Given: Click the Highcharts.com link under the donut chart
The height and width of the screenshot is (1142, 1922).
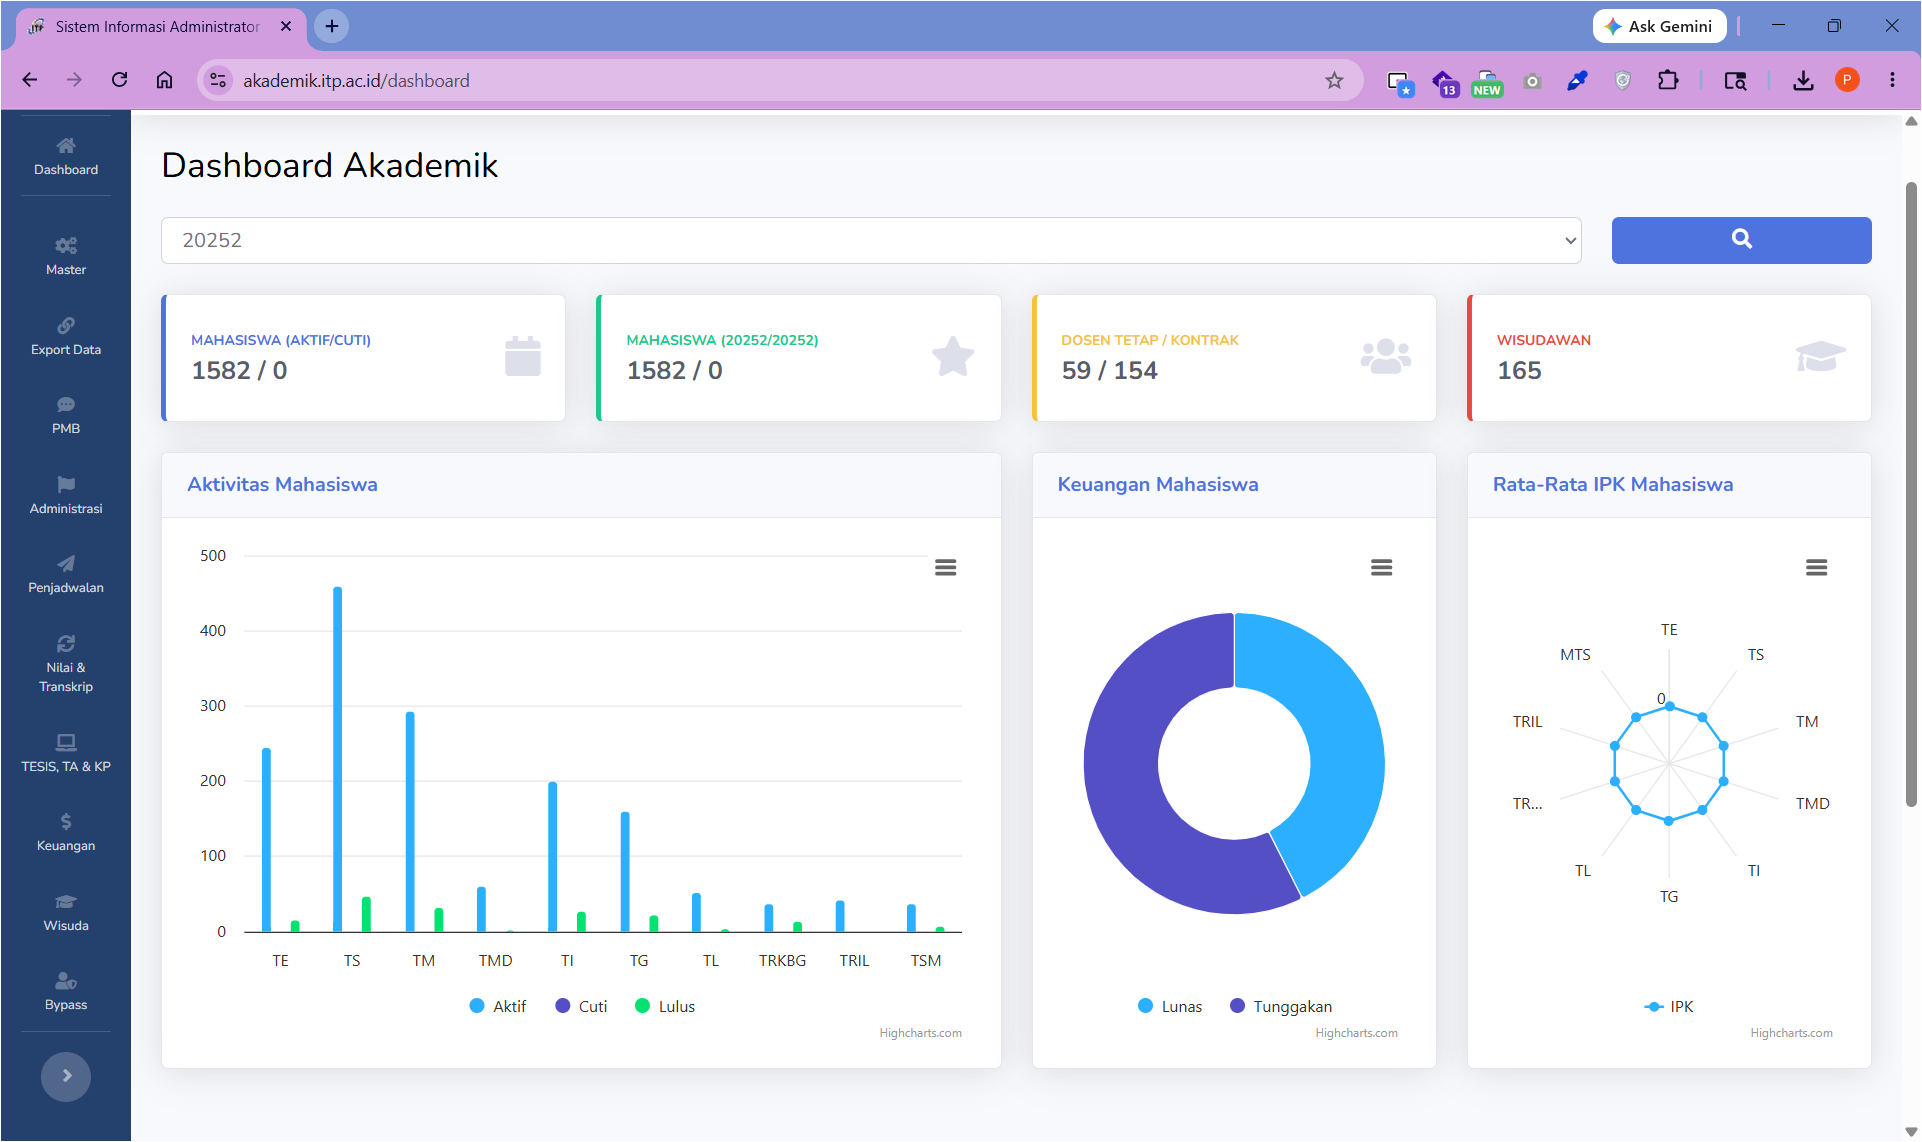Looking at the screenshot, I should point(1356,1033).
